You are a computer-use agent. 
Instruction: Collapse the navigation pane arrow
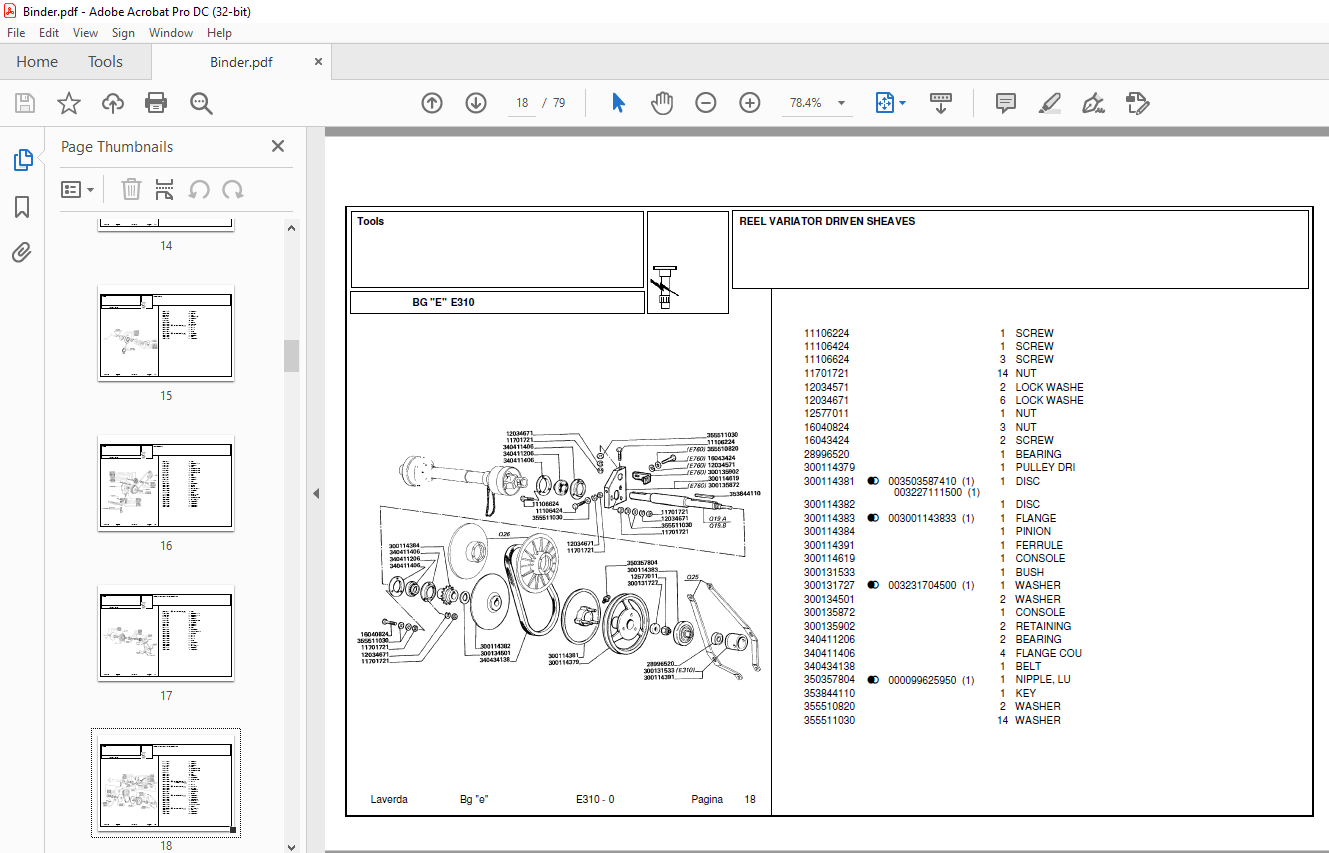click(316, 493)
